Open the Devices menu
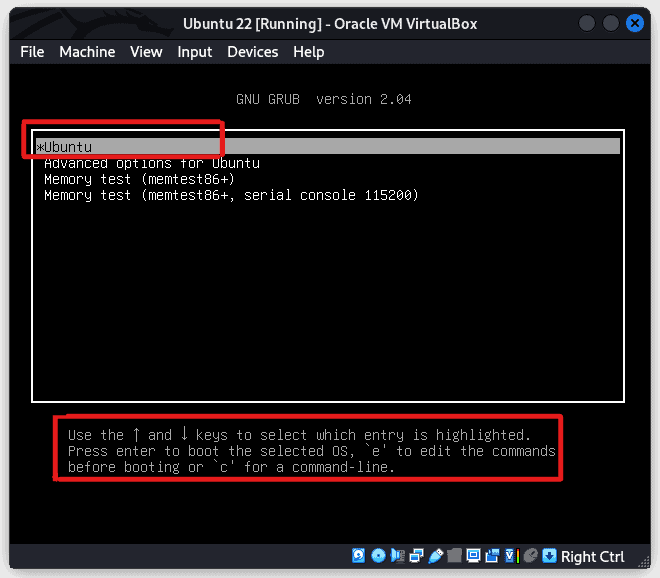This screenshot has width=660, height=578. click(x=252, y=52)
